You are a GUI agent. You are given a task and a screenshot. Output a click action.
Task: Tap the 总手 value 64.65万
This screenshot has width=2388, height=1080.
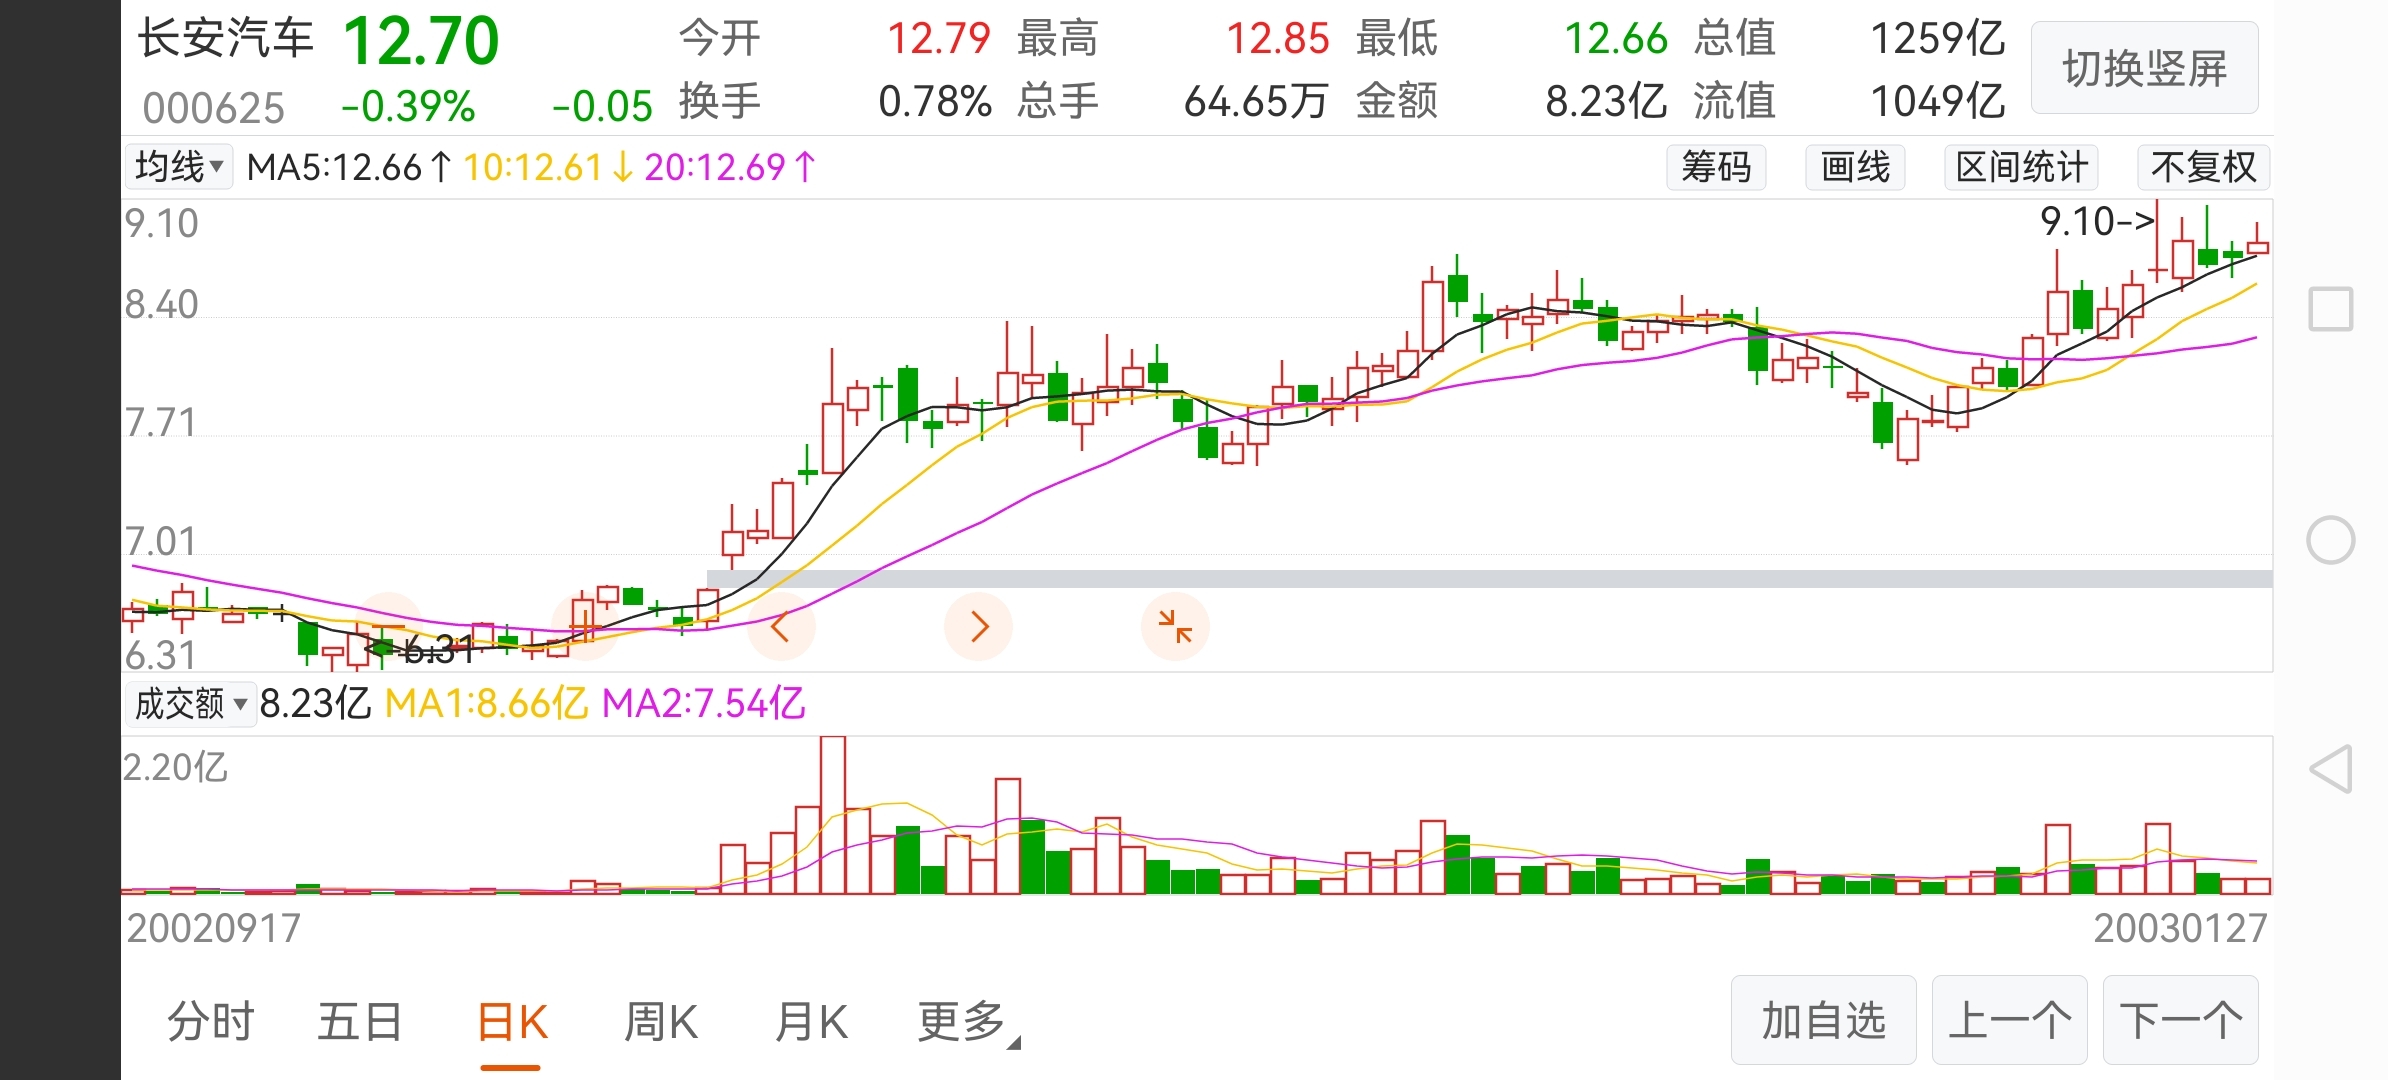[x=1256, y=101]
